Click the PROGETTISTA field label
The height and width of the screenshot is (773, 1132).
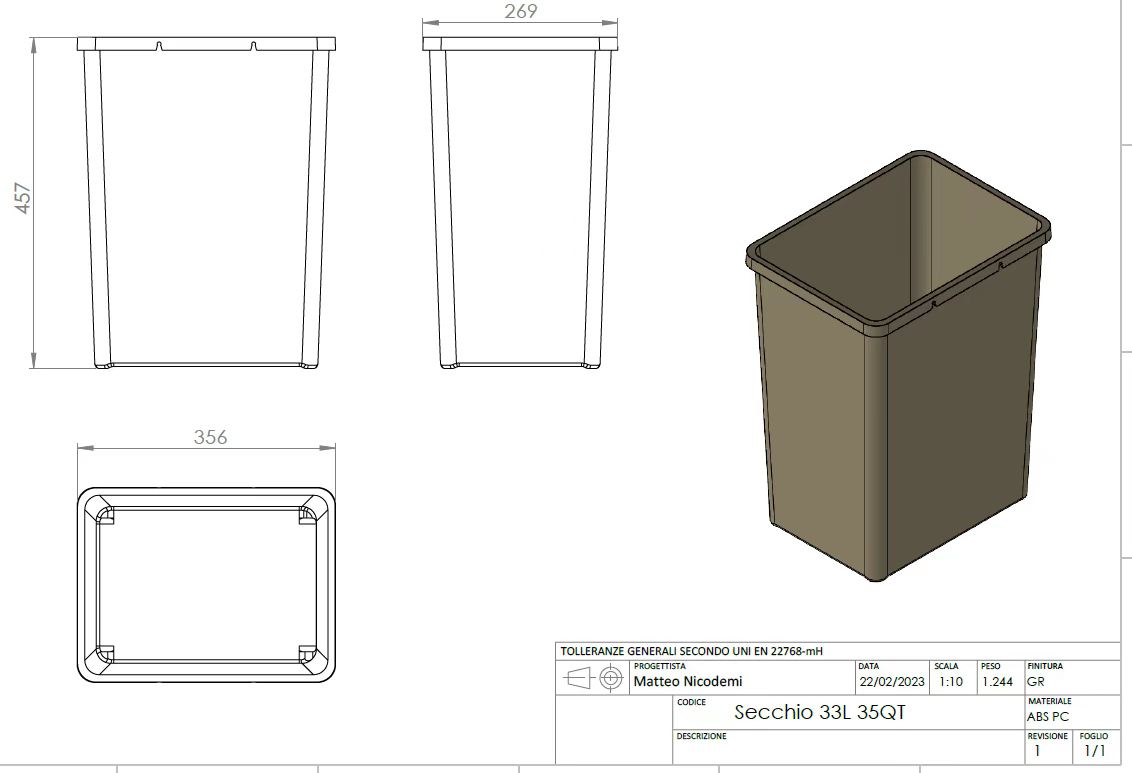[x=660, y=666]
